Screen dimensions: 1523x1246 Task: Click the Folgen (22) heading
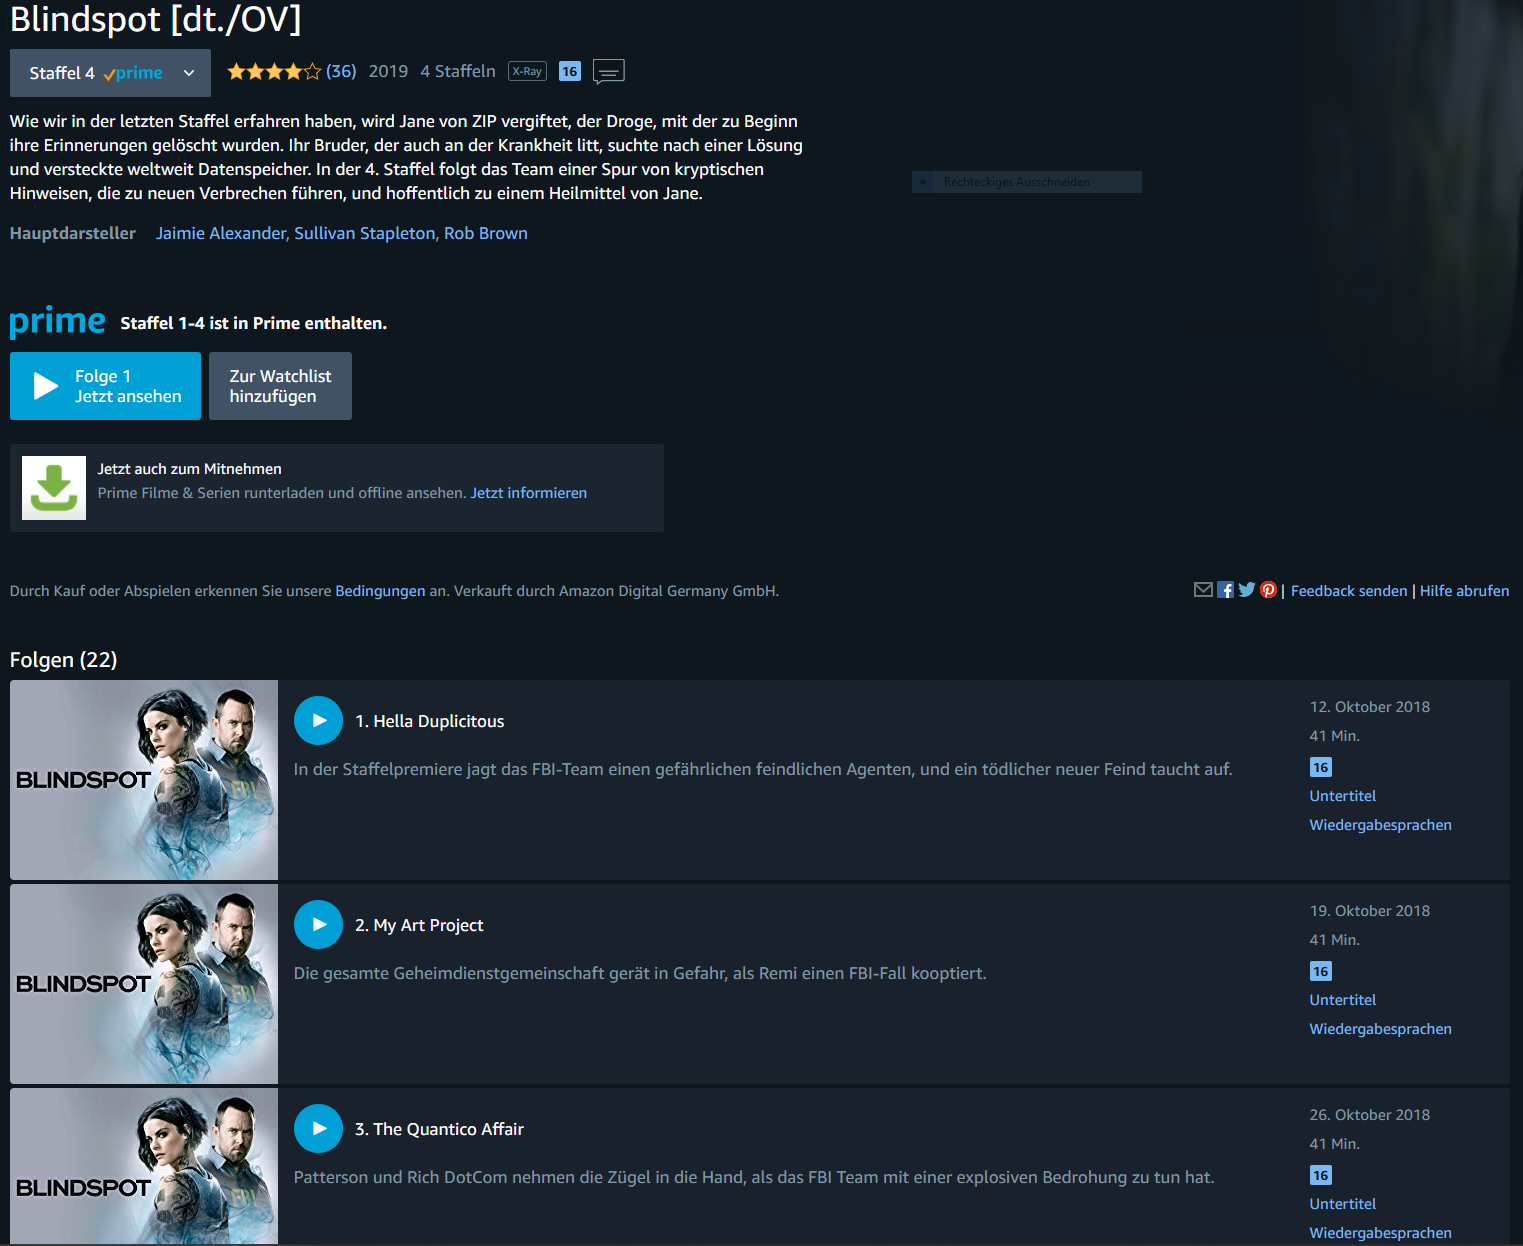click(64, 660)
